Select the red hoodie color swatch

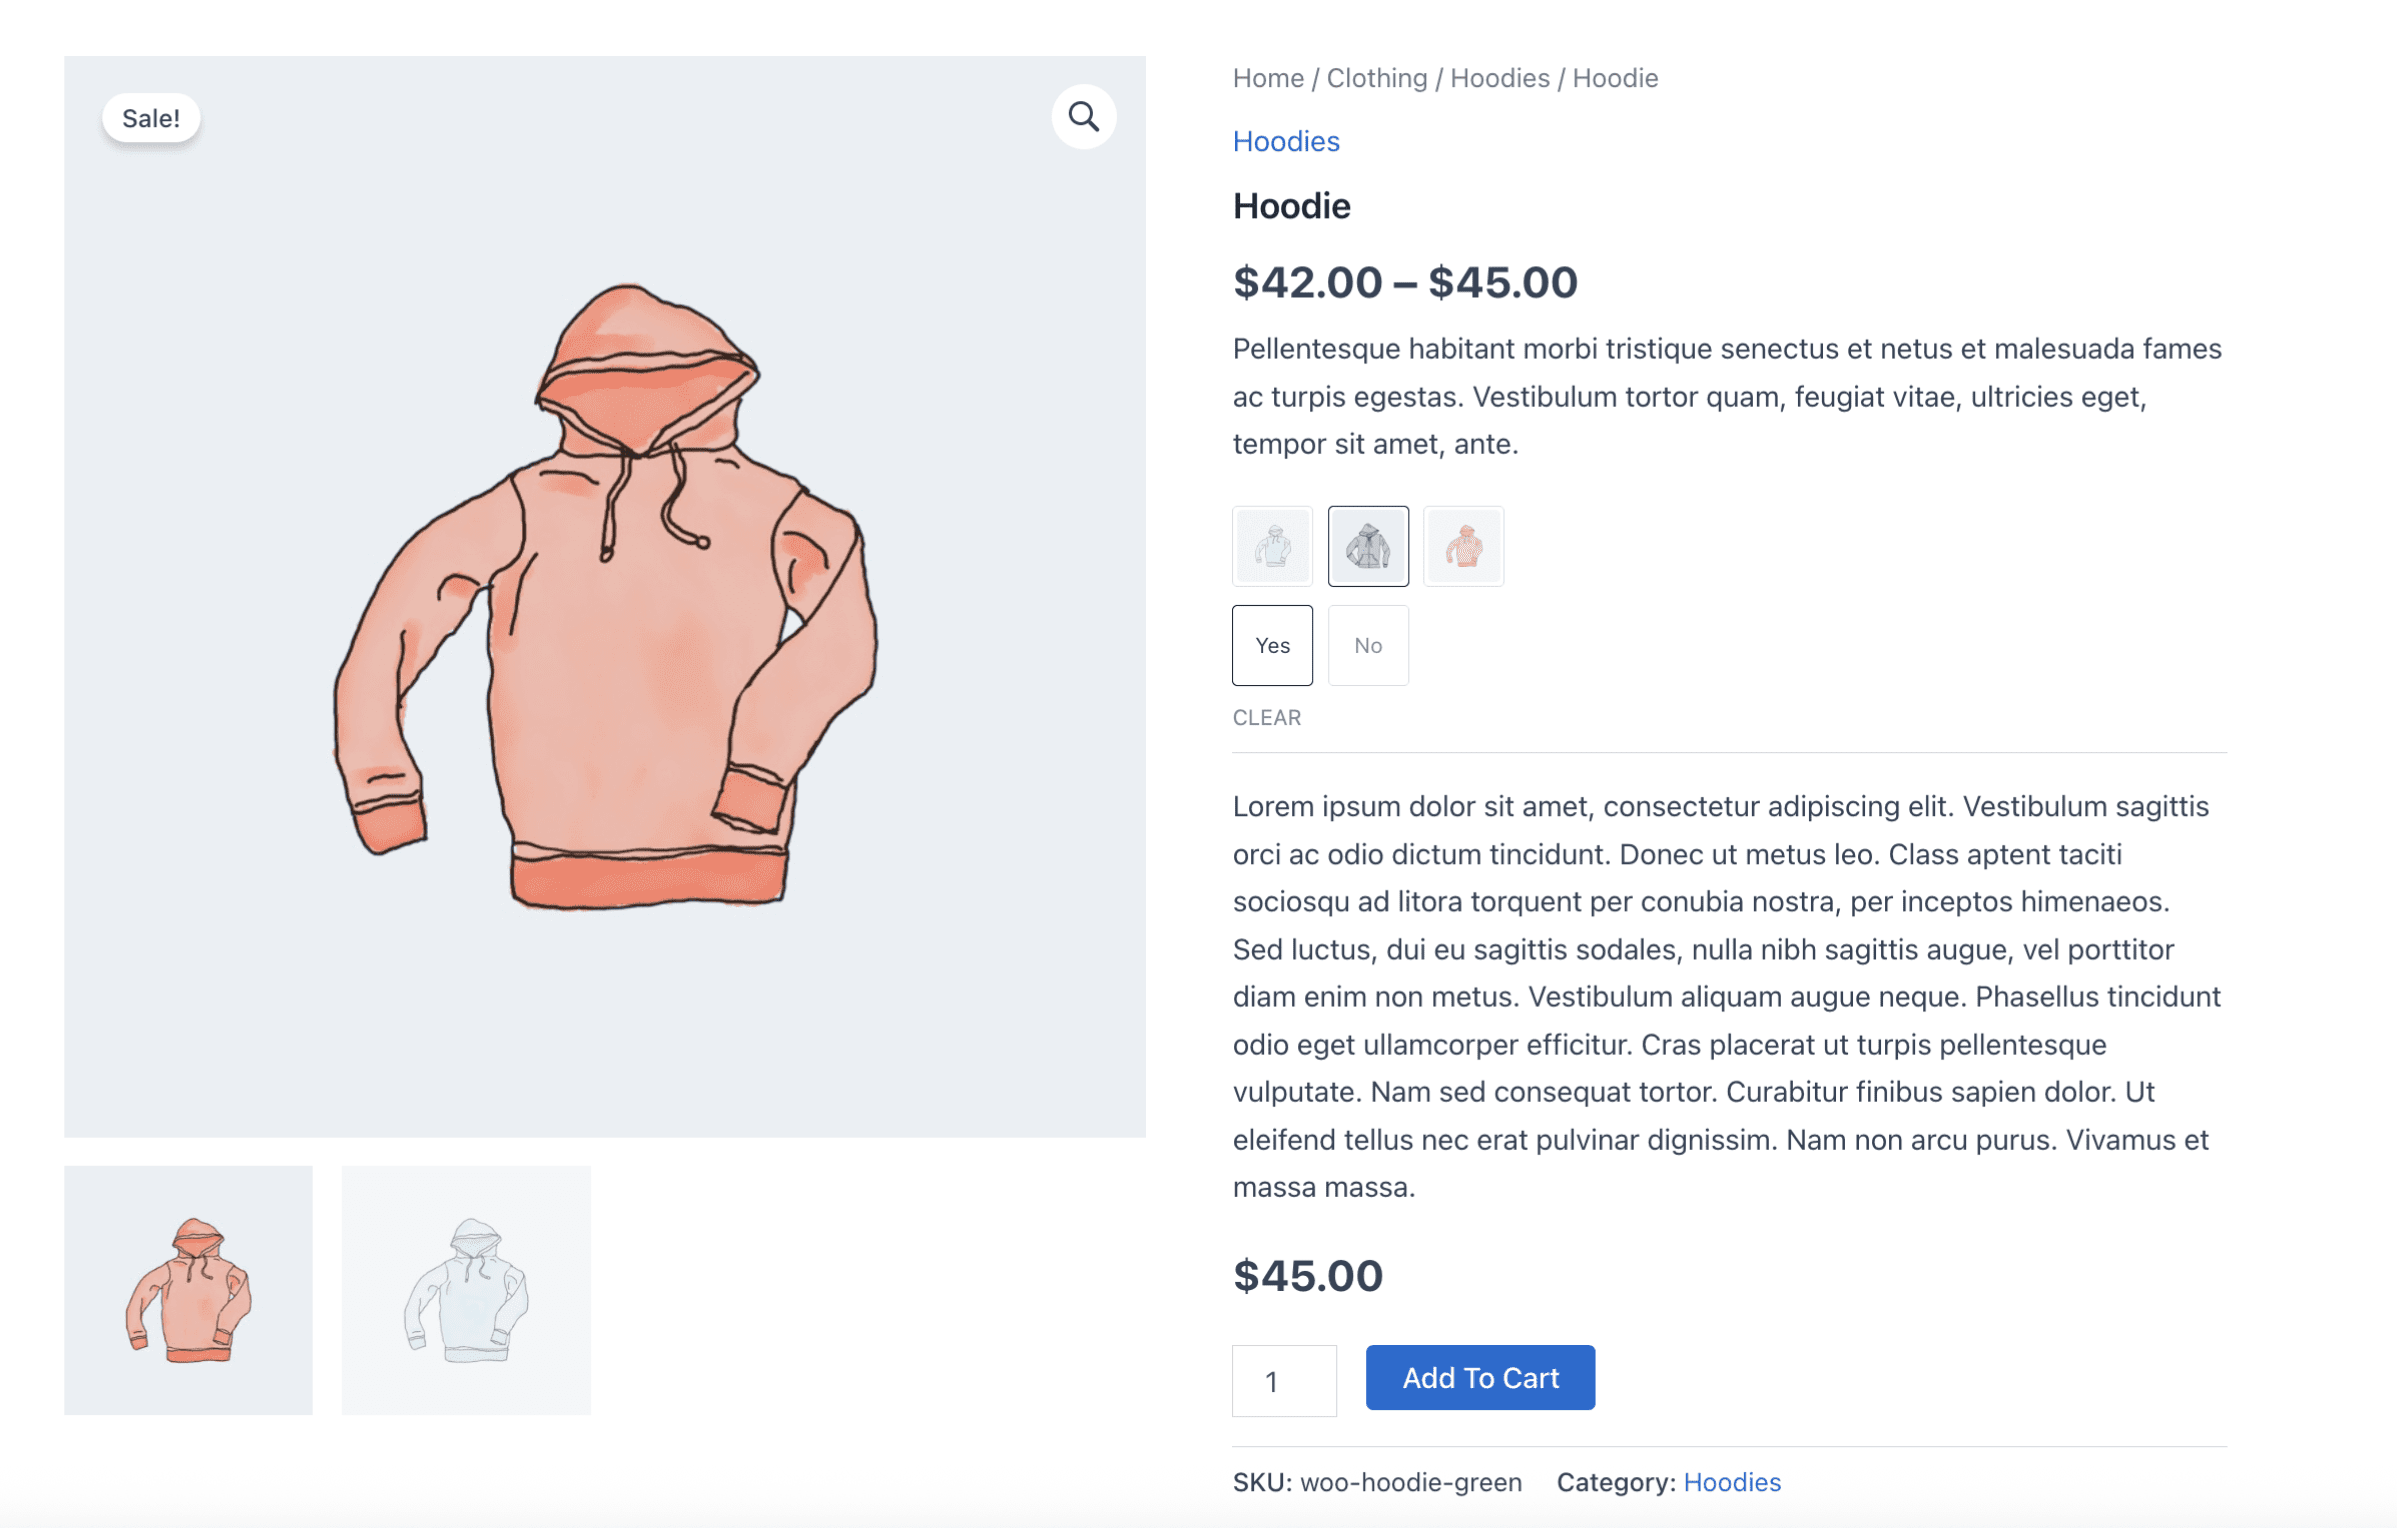click(x=1463, y=546)
